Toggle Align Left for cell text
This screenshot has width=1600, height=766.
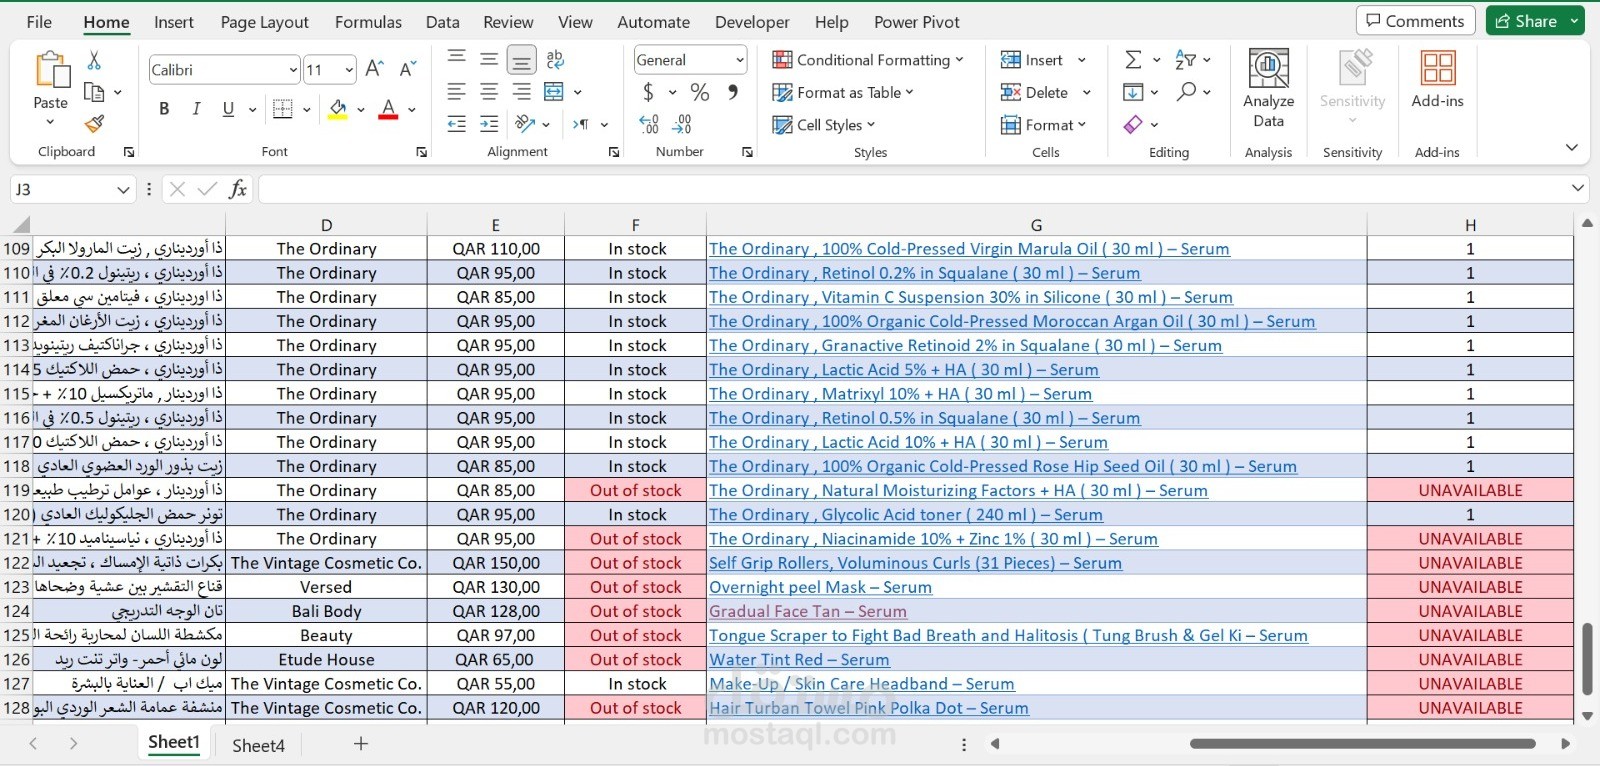(x=457, y=92)
